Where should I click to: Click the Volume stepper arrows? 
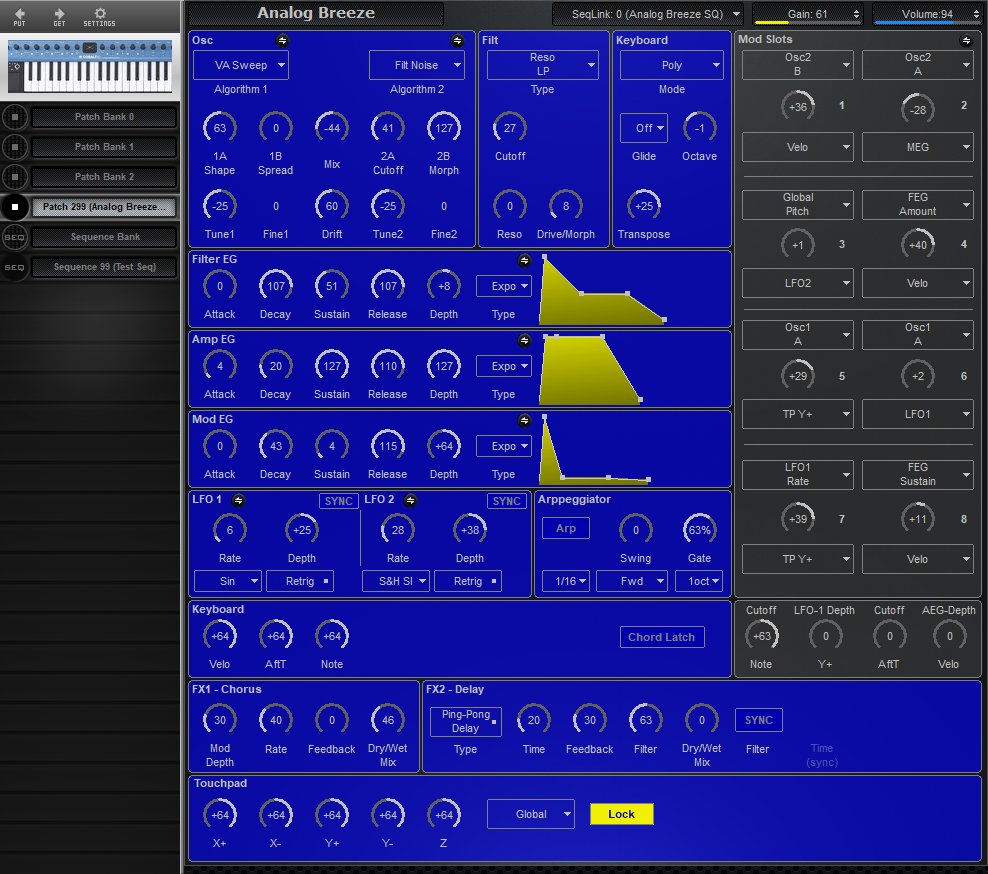[x=976, y=14]
